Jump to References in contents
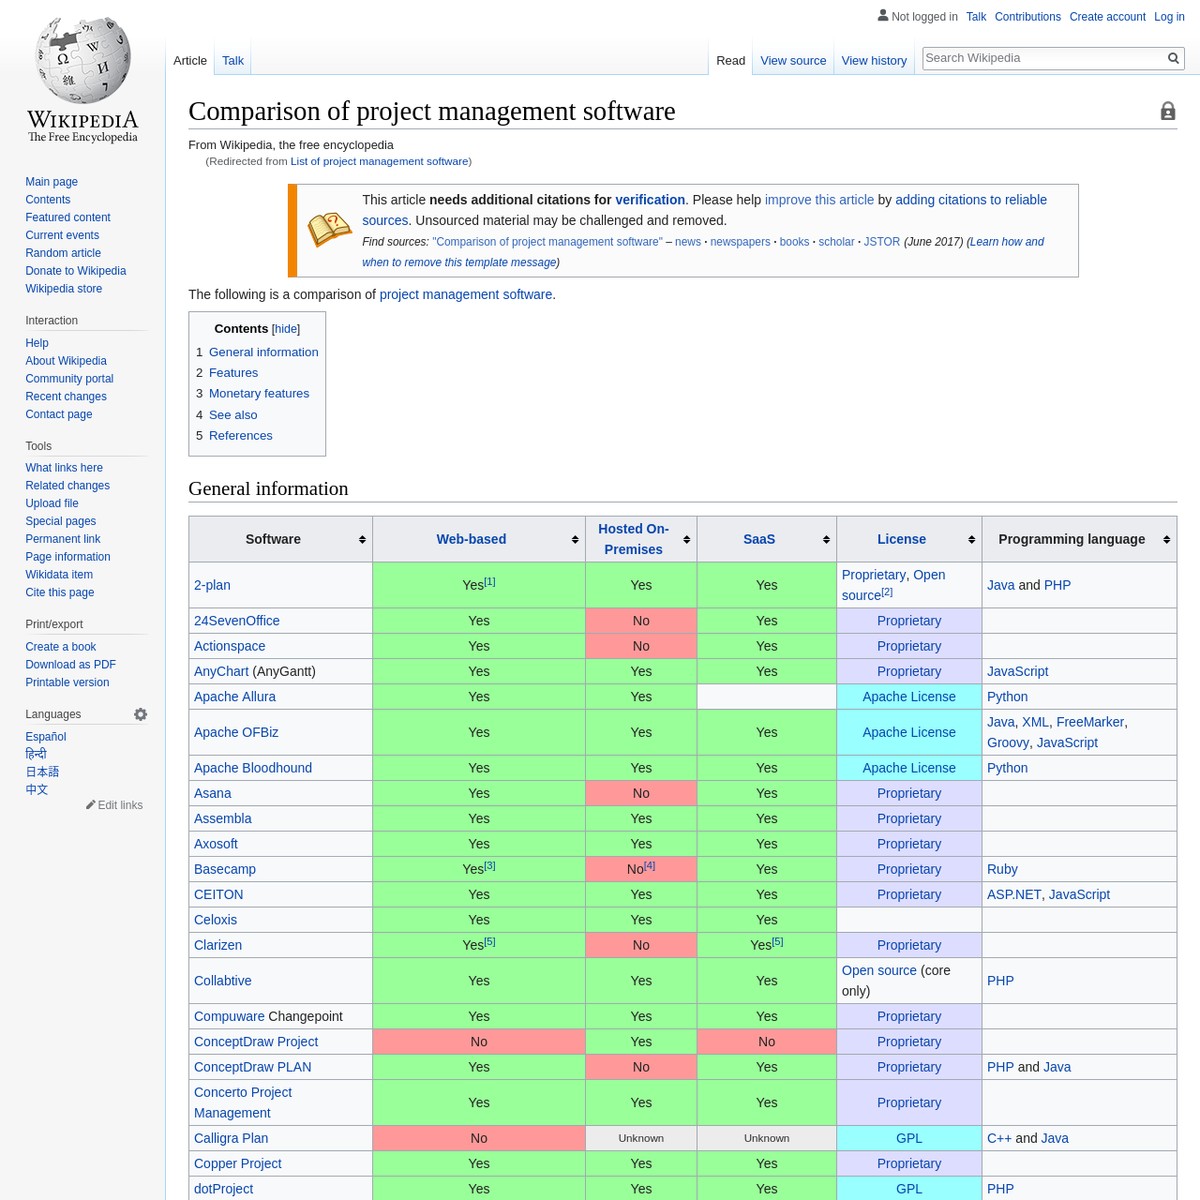Image resolution: width=1200 pixels, height=1200 pixels. tap(241, 436)
